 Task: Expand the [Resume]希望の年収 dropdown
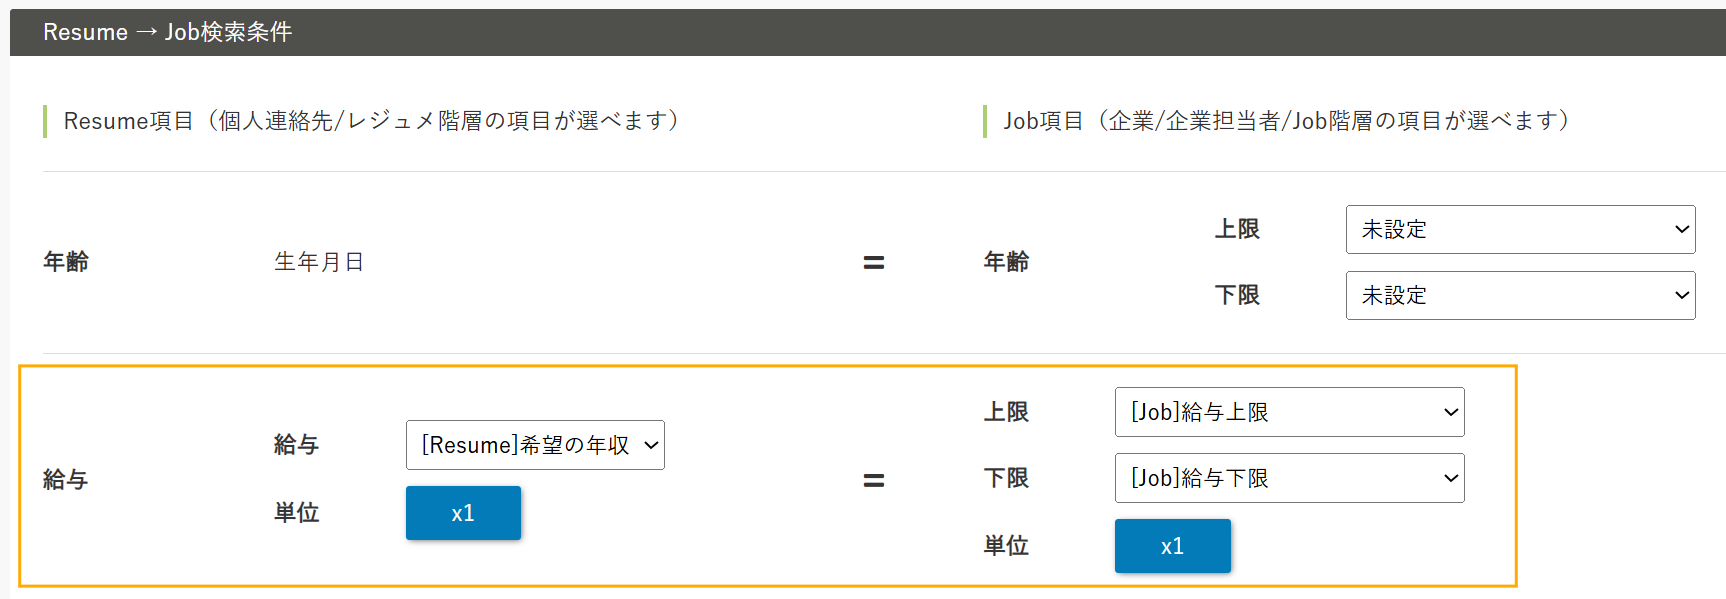tap(535, 445)
